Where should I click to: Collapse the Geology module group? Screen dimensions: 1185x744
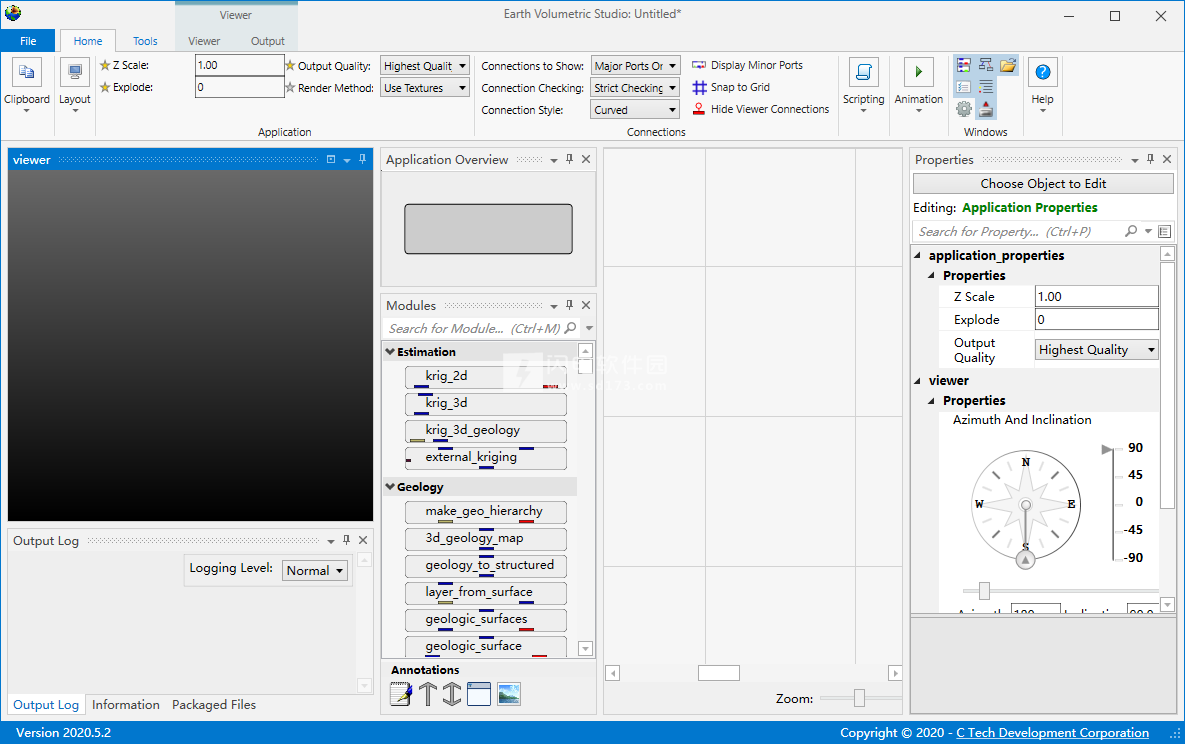(390, 487)
